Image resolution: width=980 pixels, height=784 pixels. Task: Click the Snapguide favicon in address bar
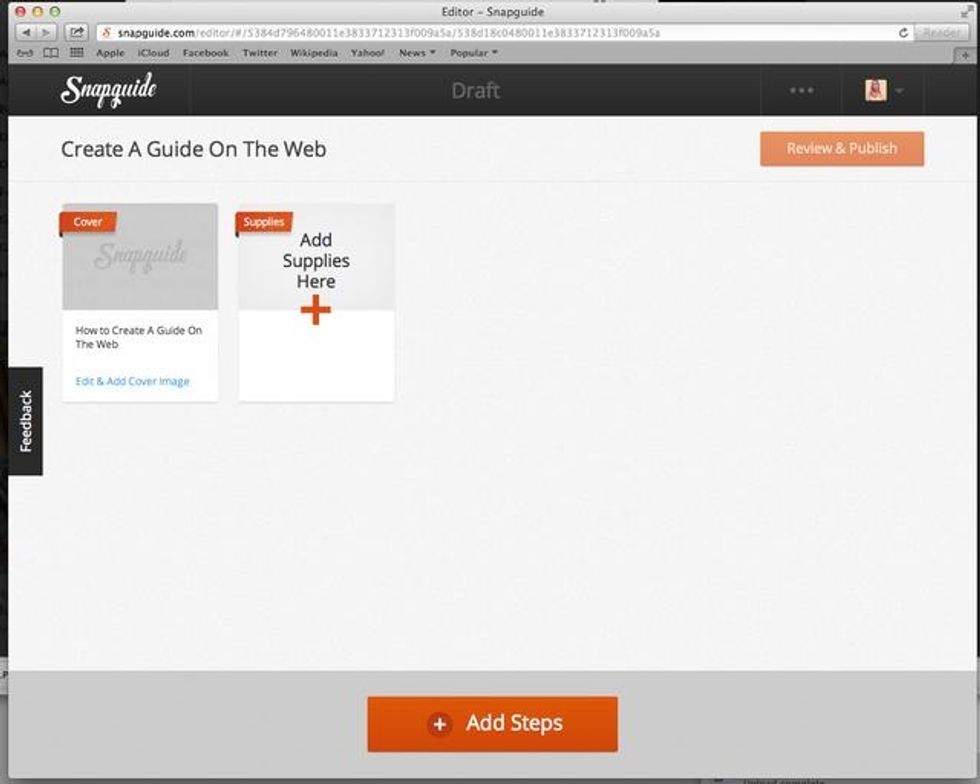tap(107, 33)
